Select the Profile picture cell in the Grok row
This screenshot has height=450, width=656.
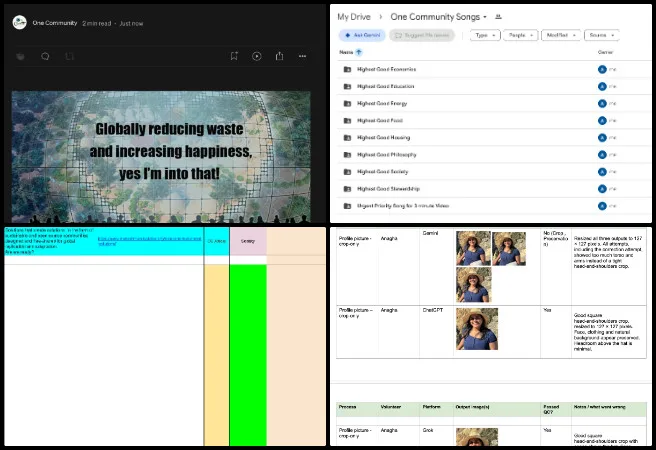(x=357, y=435)
